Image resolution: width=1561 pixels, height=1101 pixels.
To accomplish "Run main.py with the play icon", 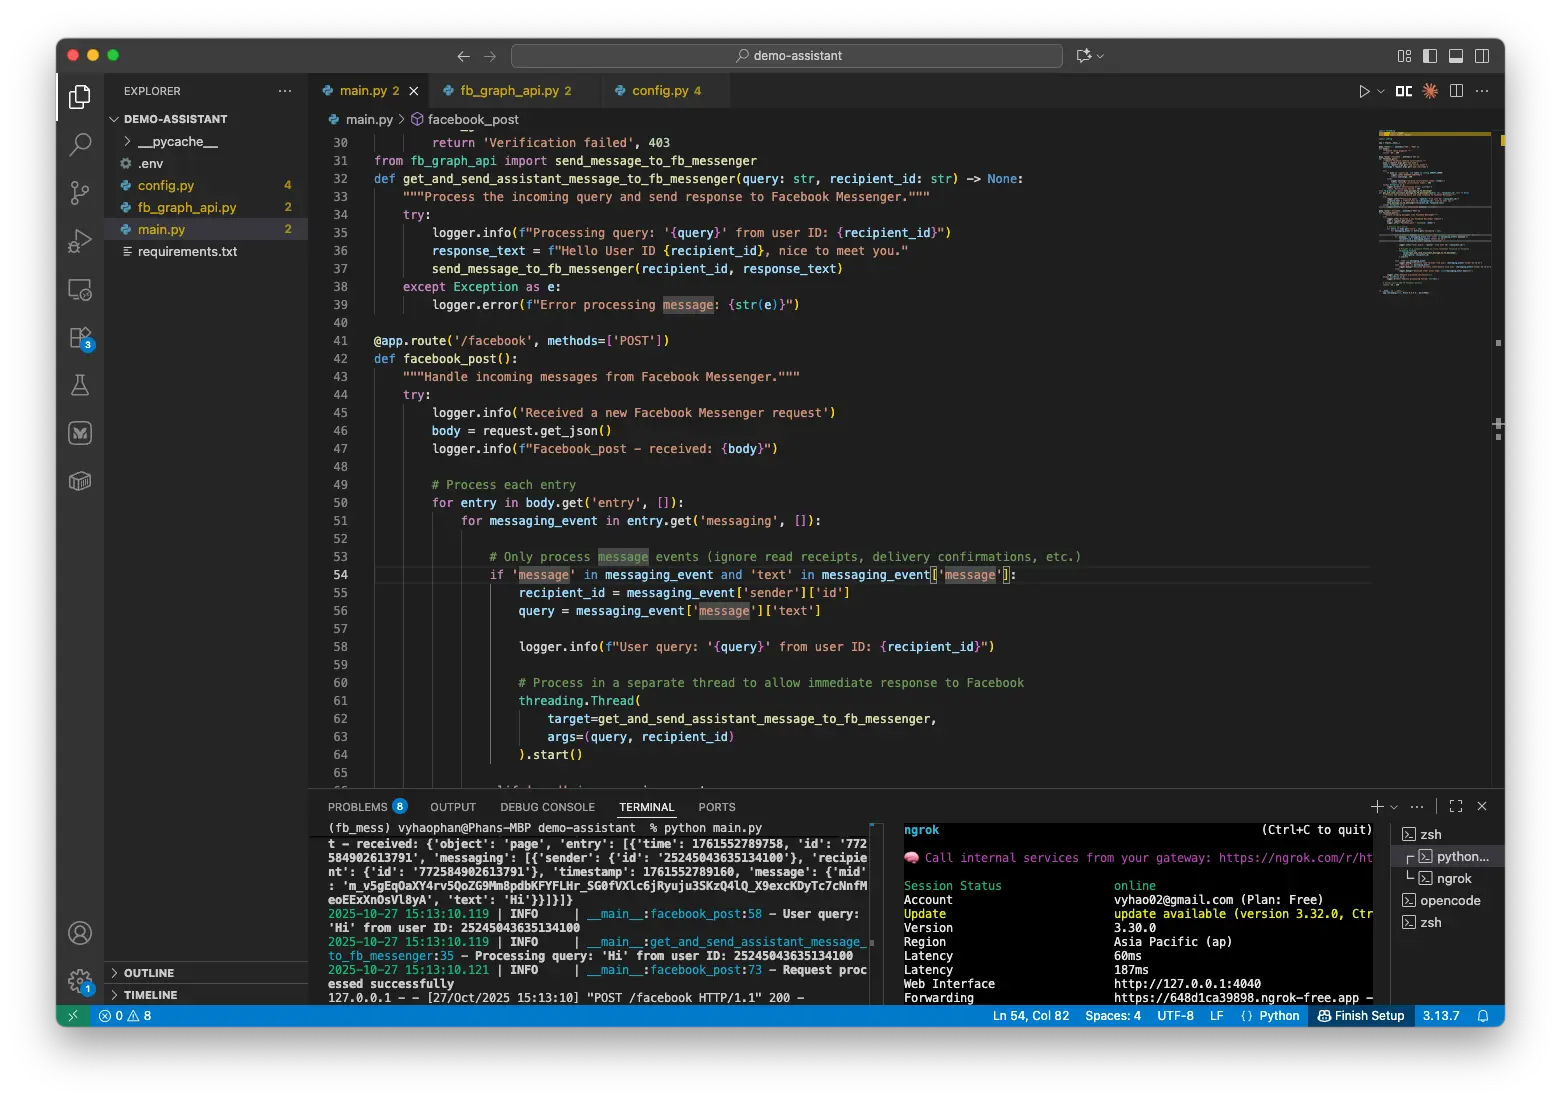I will click(x=1364, y=91).
